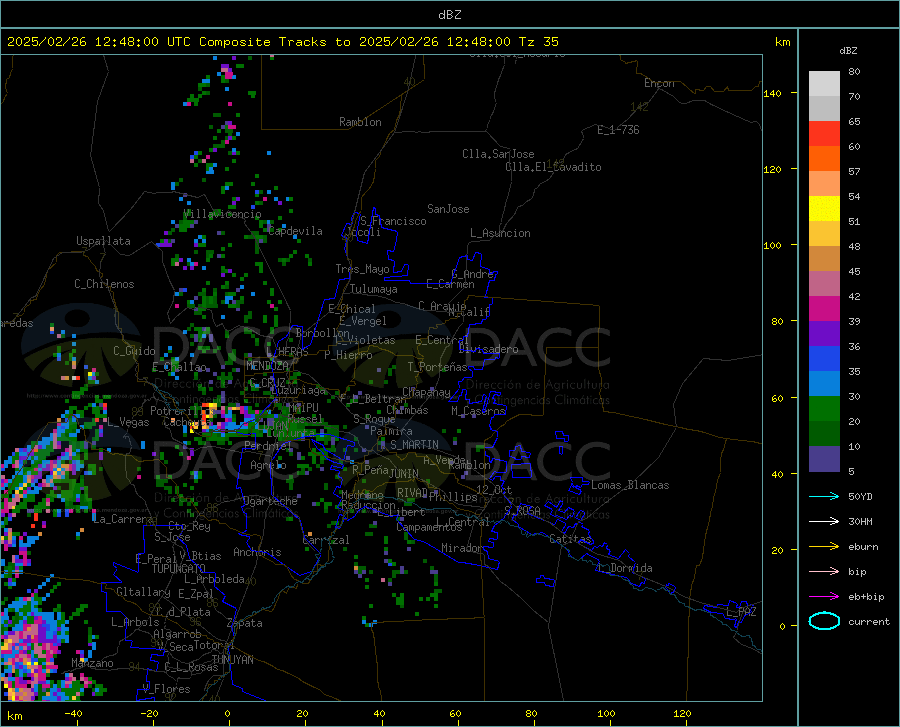Select the yellow eburn arrow symbol
Screen dimensions: 900x727
coord(824,547)
